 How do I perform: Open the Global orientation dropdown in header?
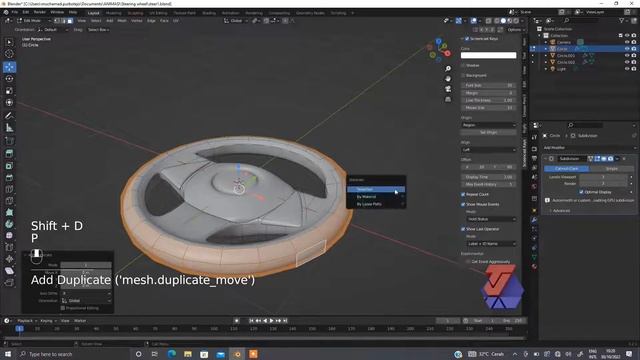coord(236,20)
